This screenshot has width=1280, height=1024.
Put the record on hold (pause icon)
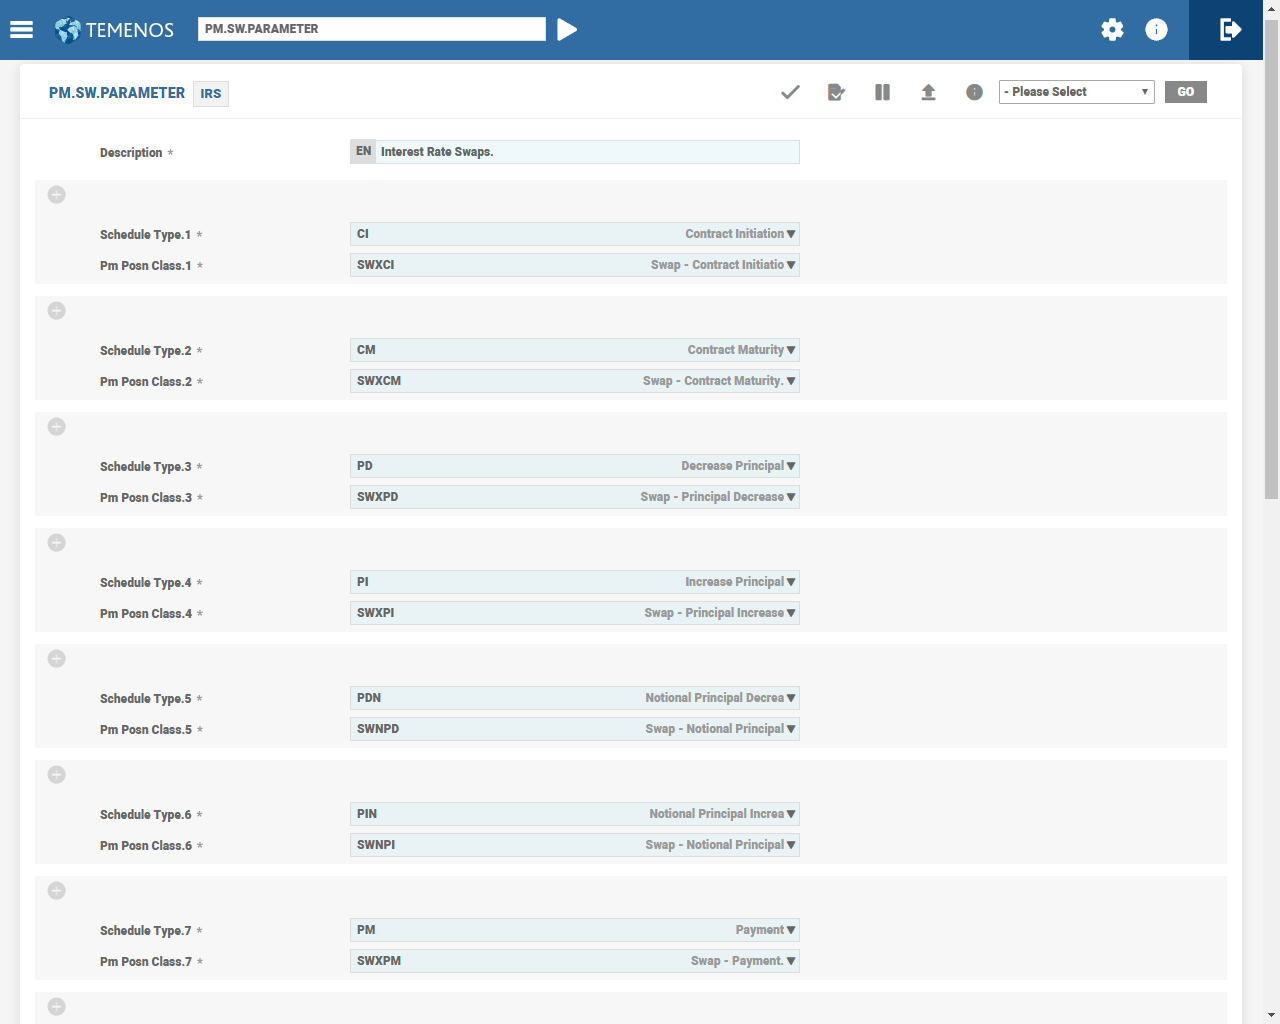coord(882,92)
